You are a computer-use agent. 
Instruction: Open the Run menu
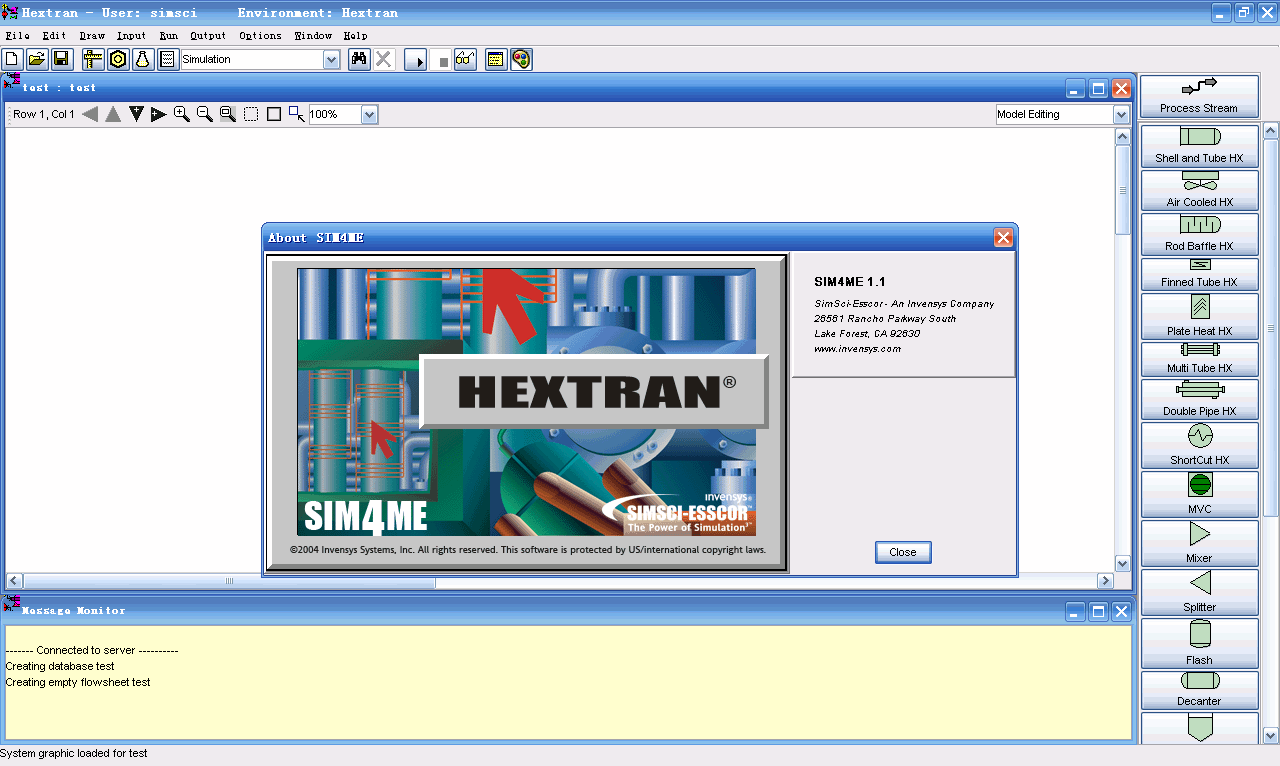point(169,36)
